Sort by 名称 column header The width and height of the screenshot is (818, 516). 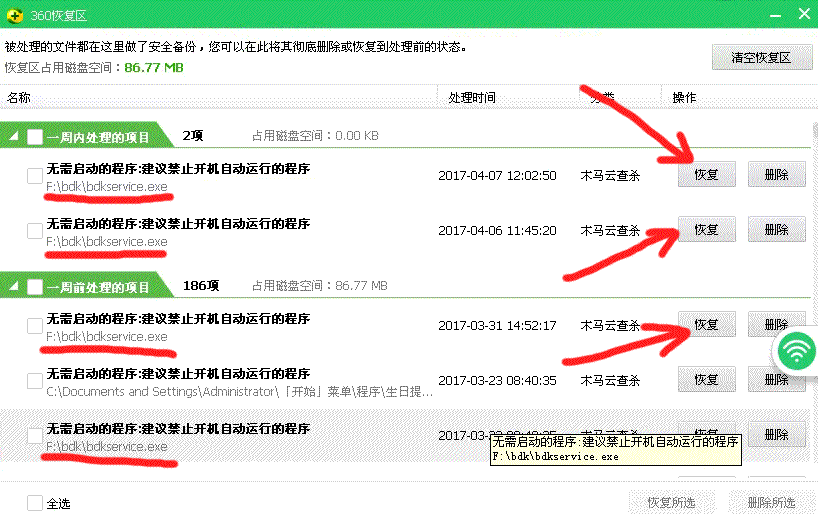19,98
